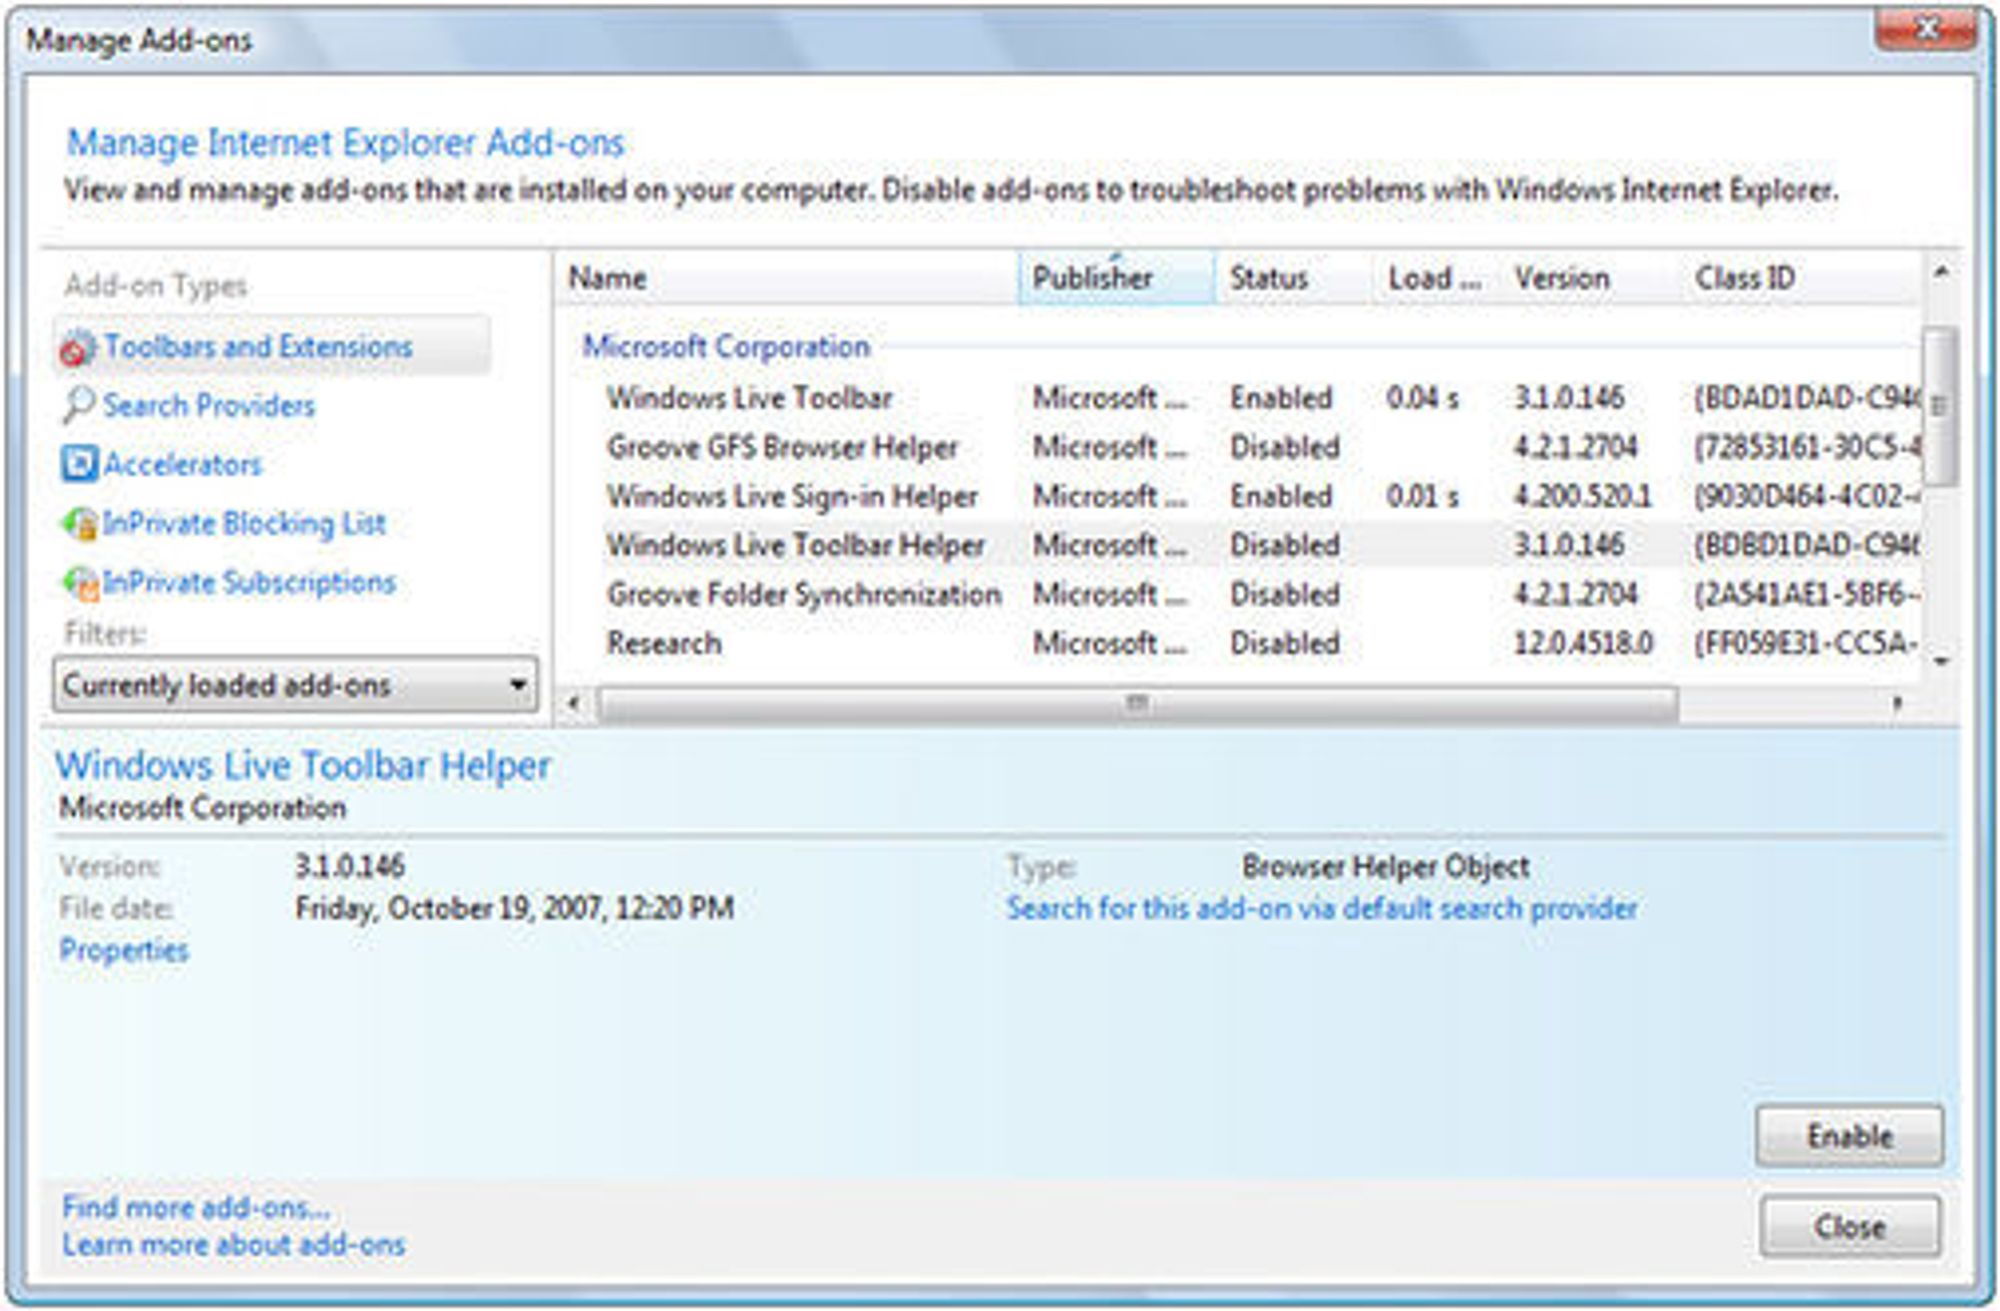This screenshot has height=1311, width=2000.
Task: Sort list by Class ID column header
Action: 1800,278
